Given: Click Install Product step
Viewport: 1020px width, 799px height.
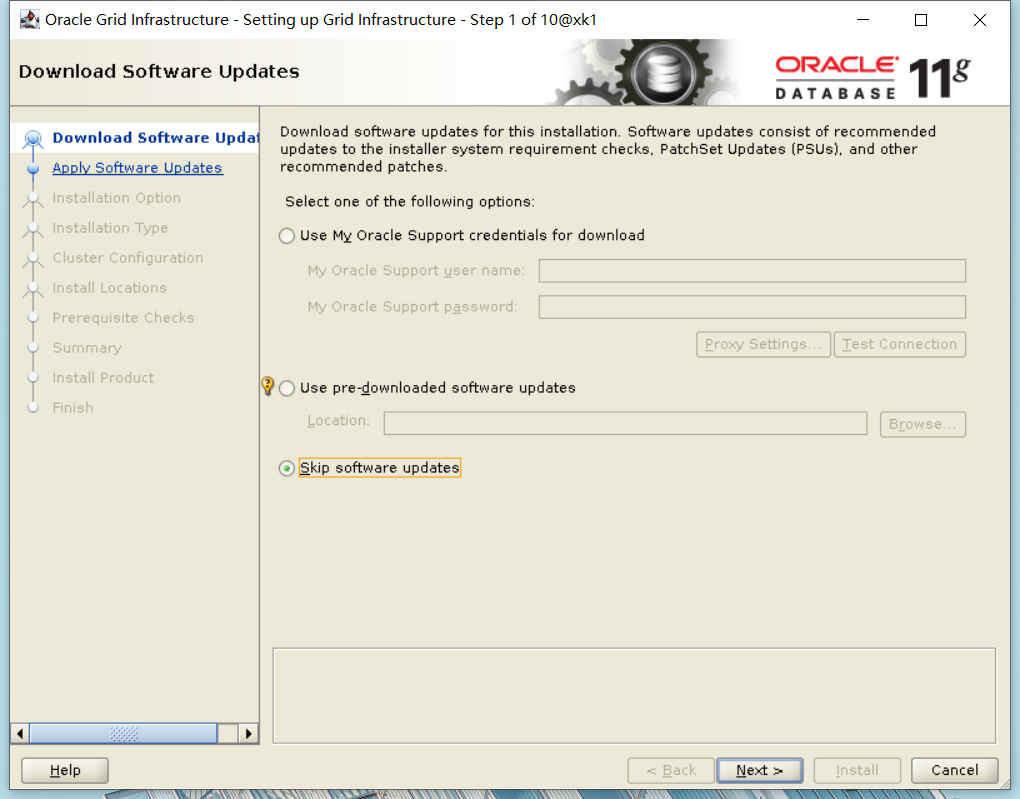Looking at the screenshot, I should pyautogui.click(x=103, y=377).
